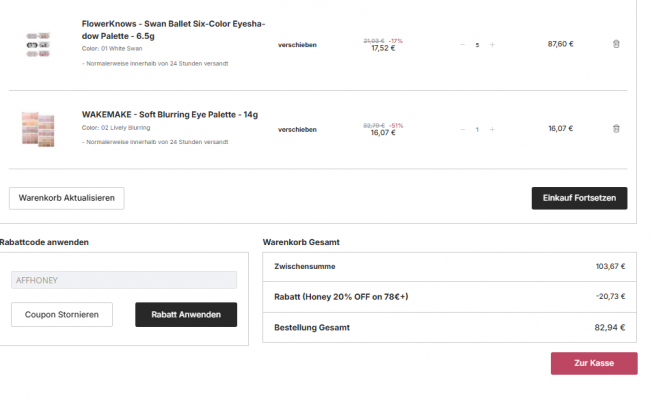Click Einkauf Fortsetzen button
650x400 pixels.
[579, 198]
